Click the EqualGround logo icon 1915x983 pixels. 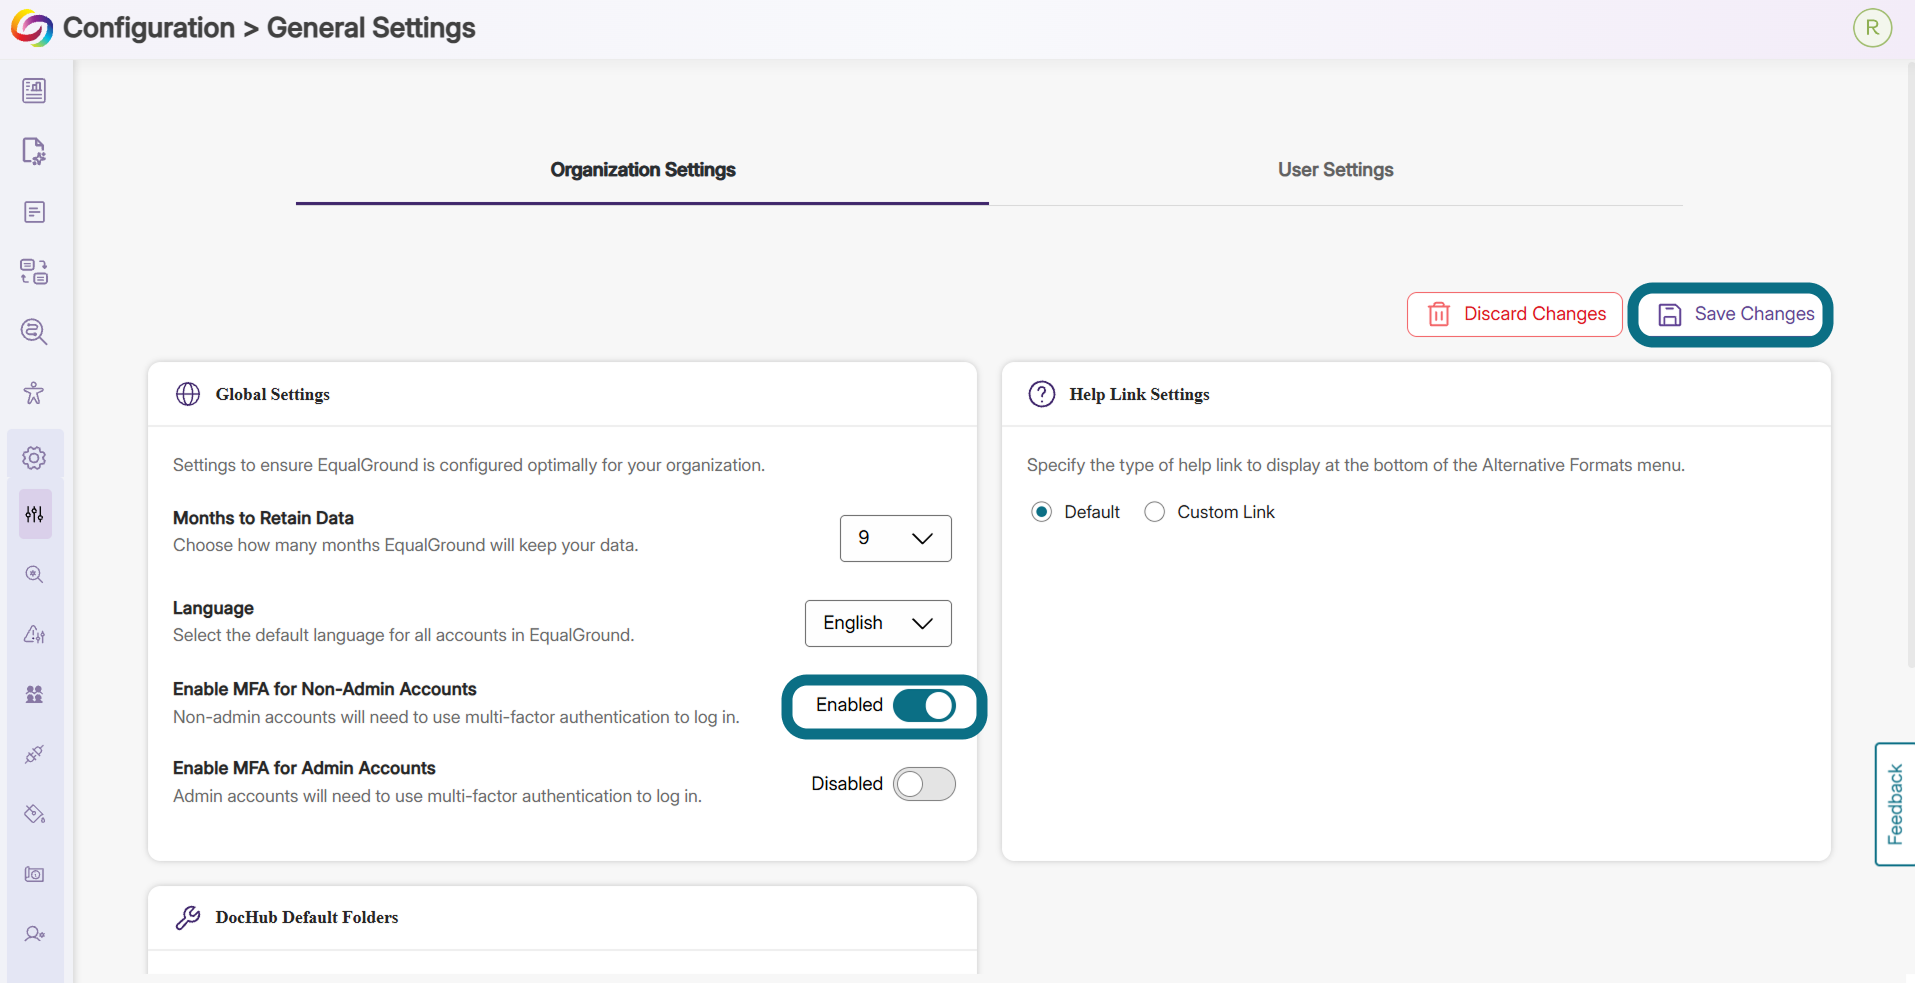click(32, 28)
